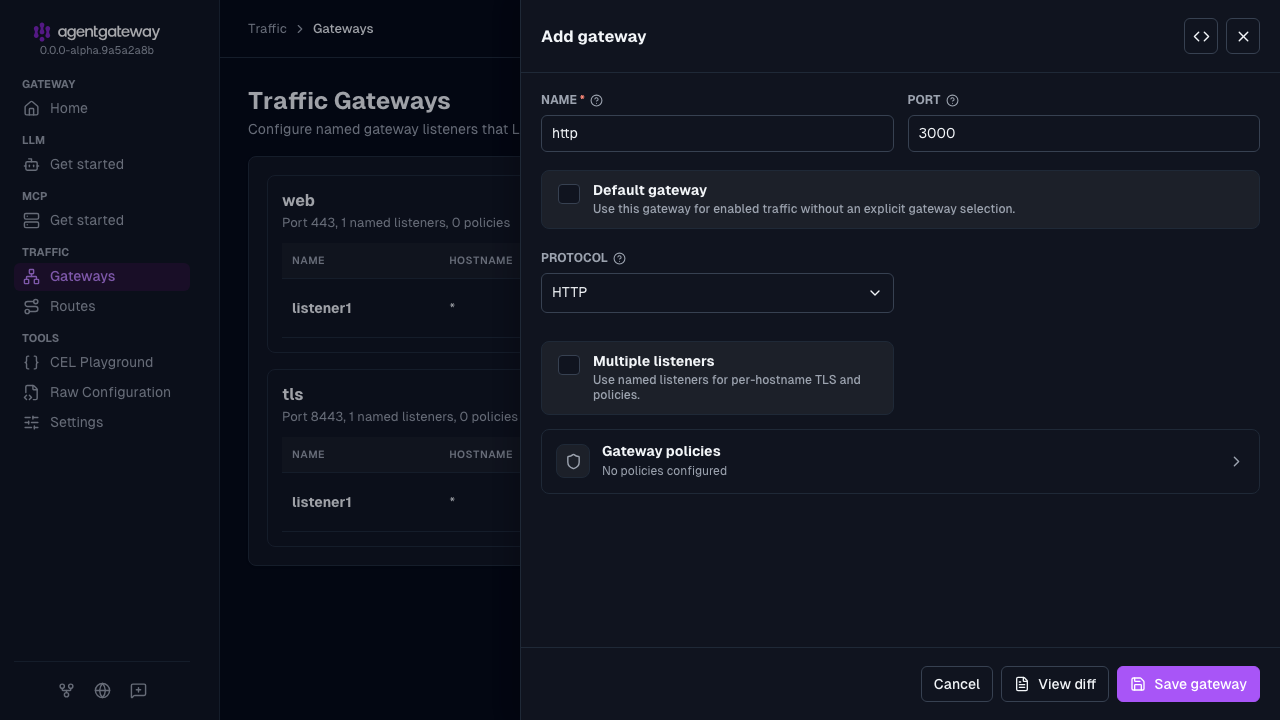Click the CEL Playground braces icon
This screenshot has width=1280, height=720.
[x=32, y=362]
